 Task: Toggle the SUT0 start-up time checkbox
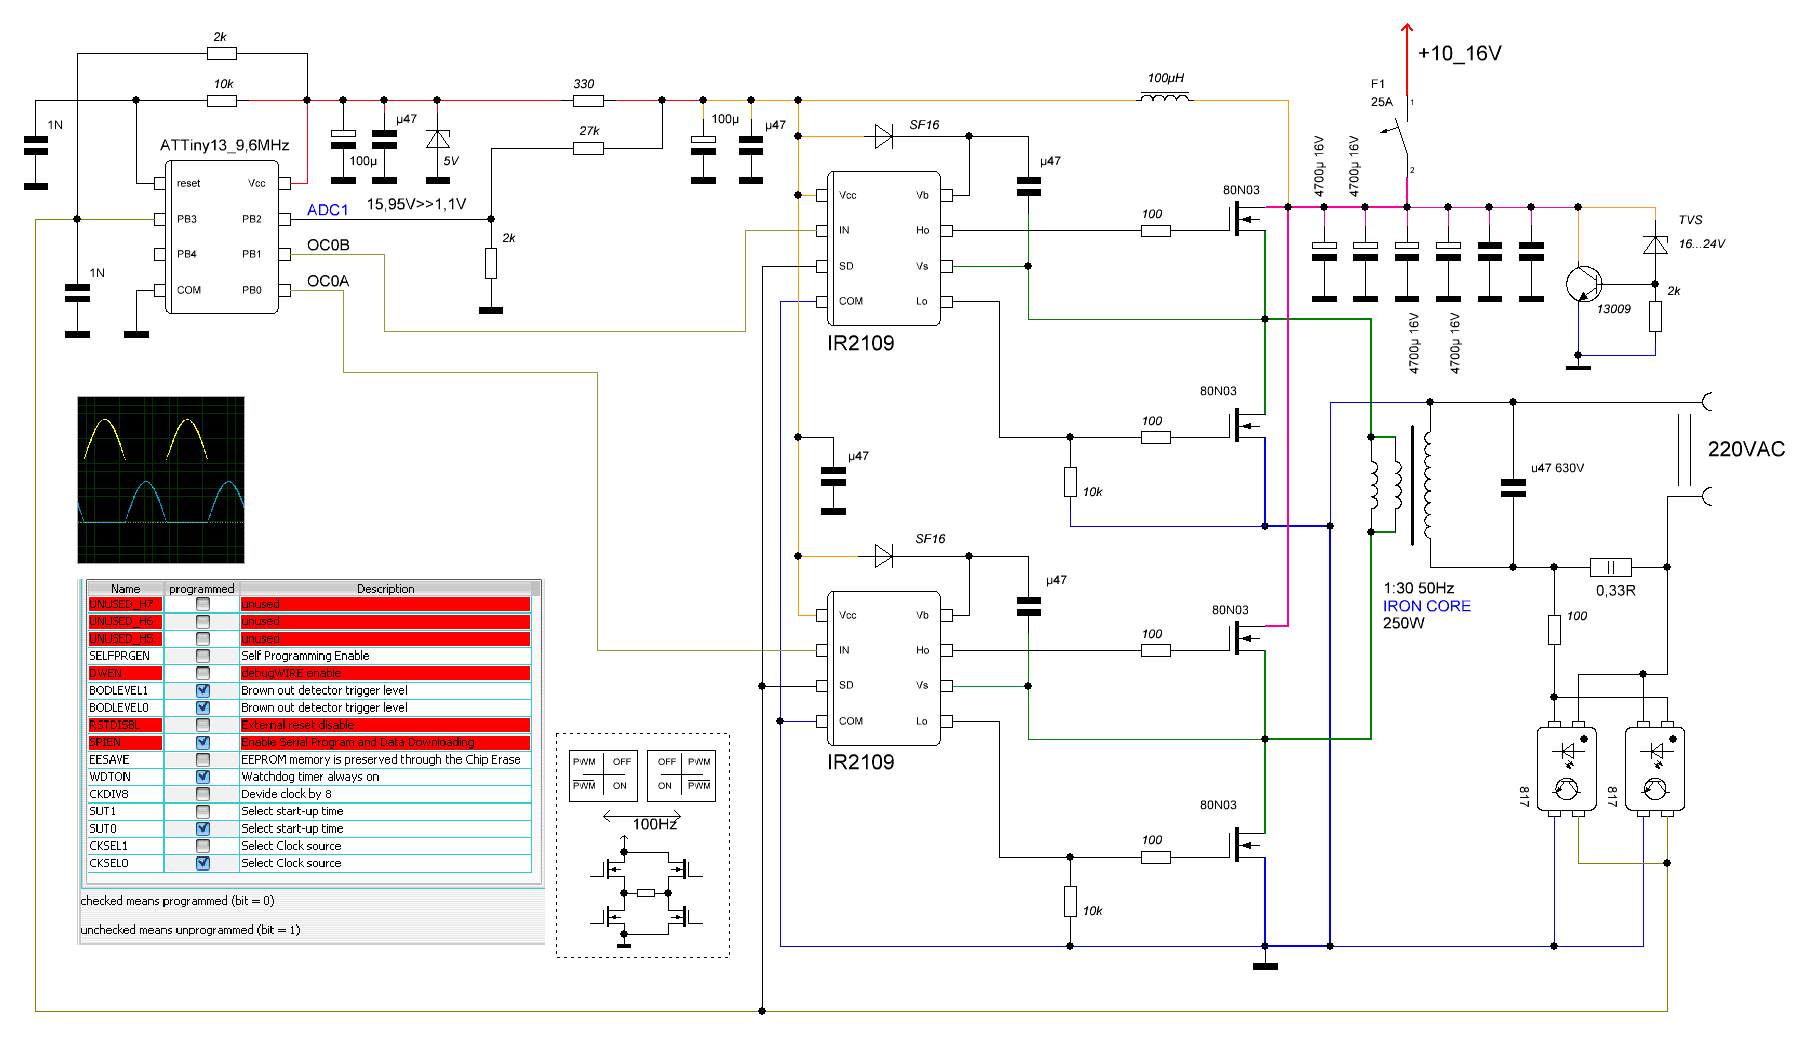click(x=203, y=828)
